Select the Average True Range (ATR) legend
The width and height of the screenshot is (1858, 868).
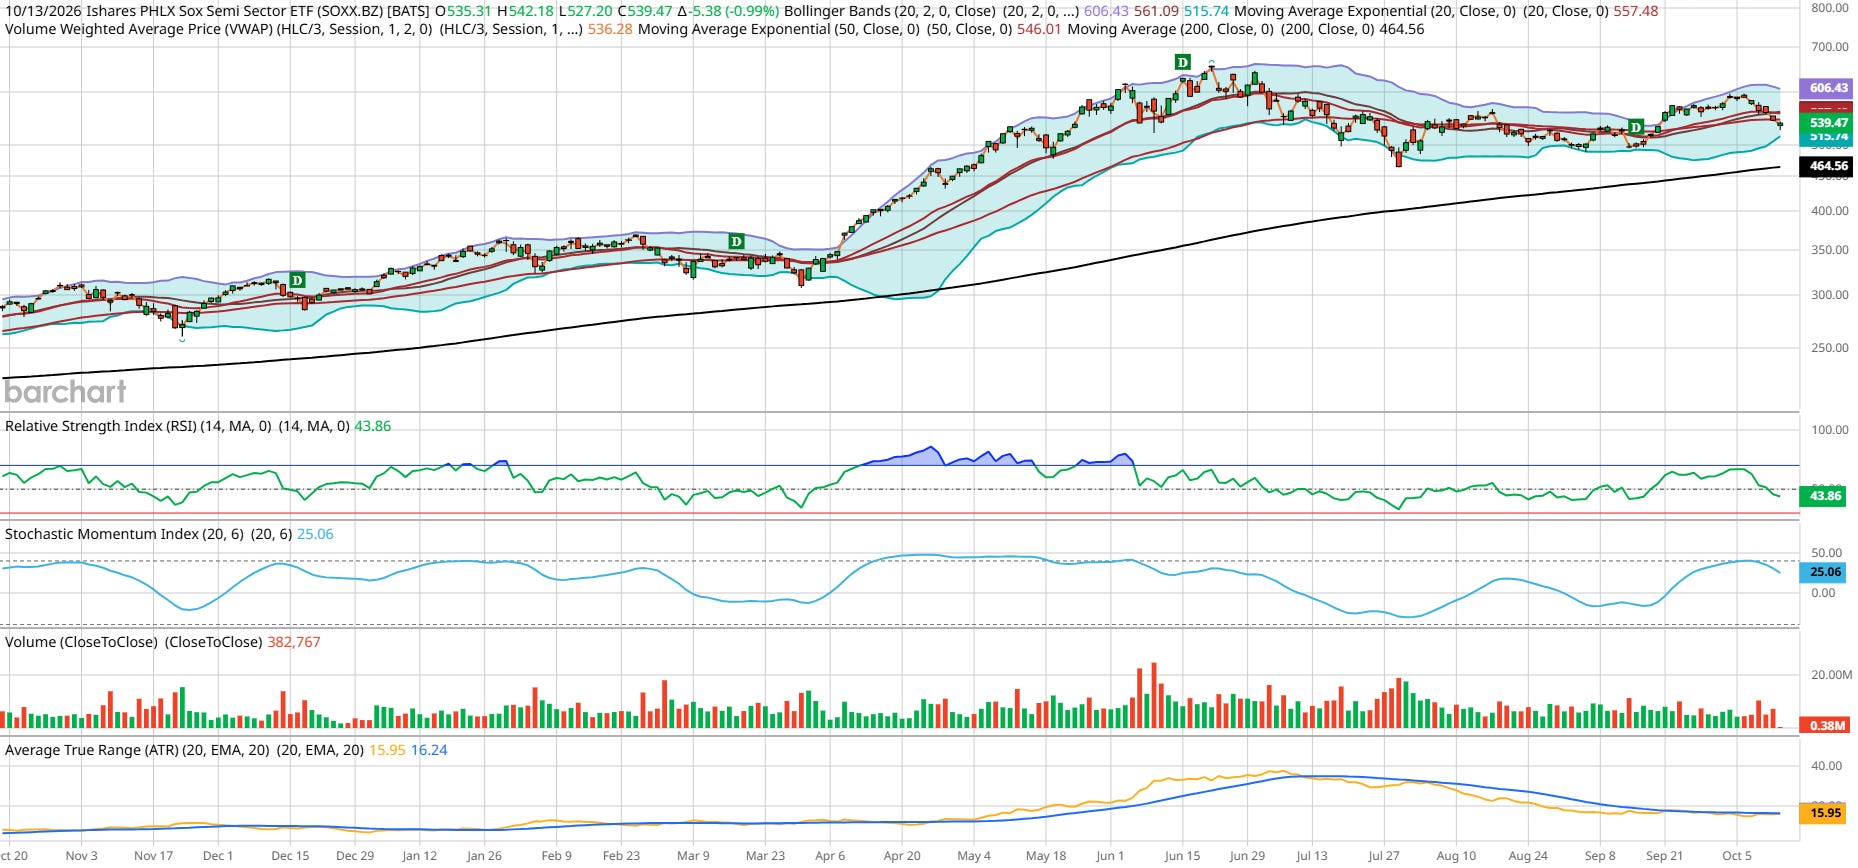tap(137, 750)
